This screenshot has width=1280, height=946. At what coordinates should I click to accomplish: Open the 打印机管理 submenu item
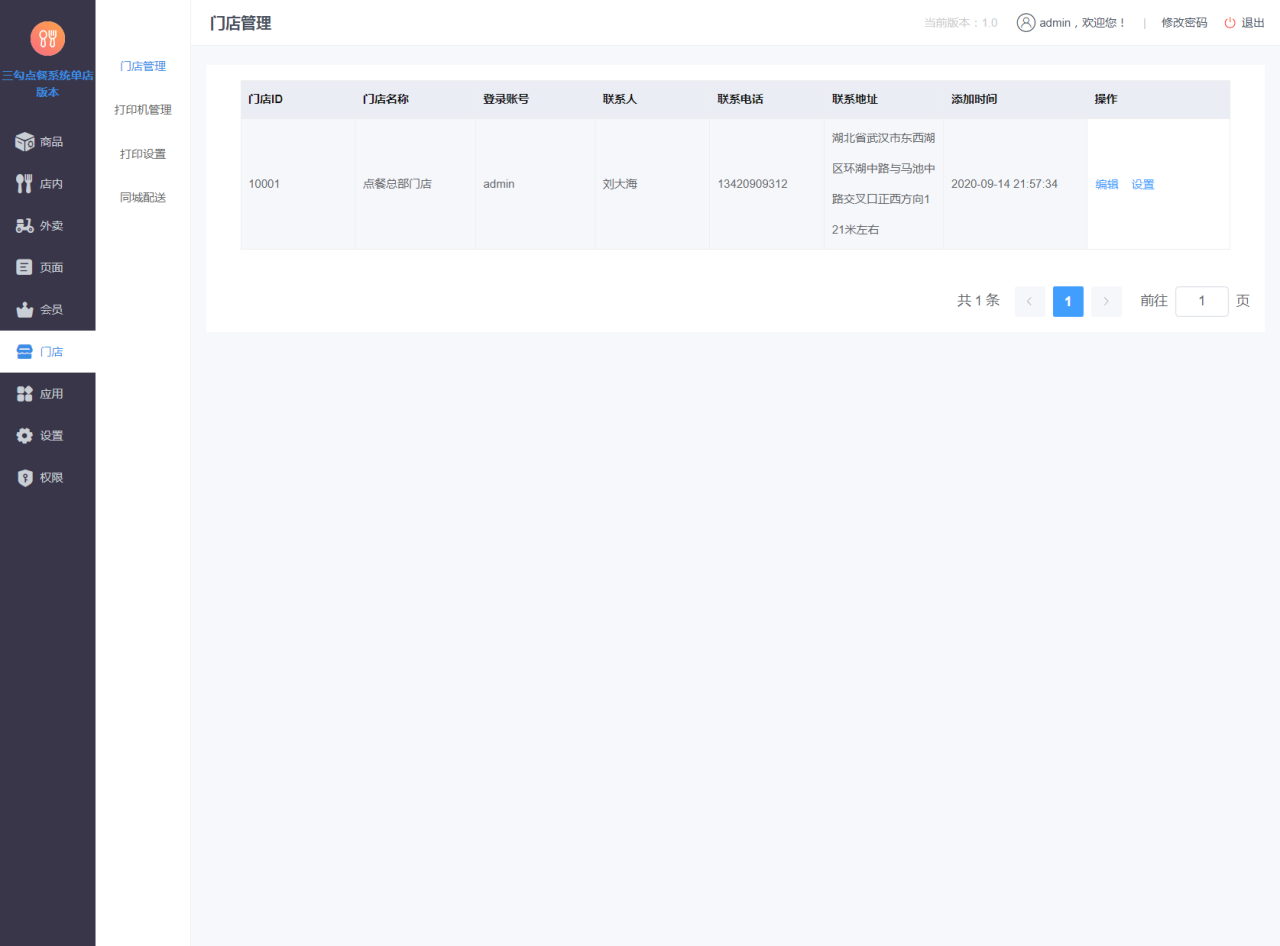tap(143, 110)
